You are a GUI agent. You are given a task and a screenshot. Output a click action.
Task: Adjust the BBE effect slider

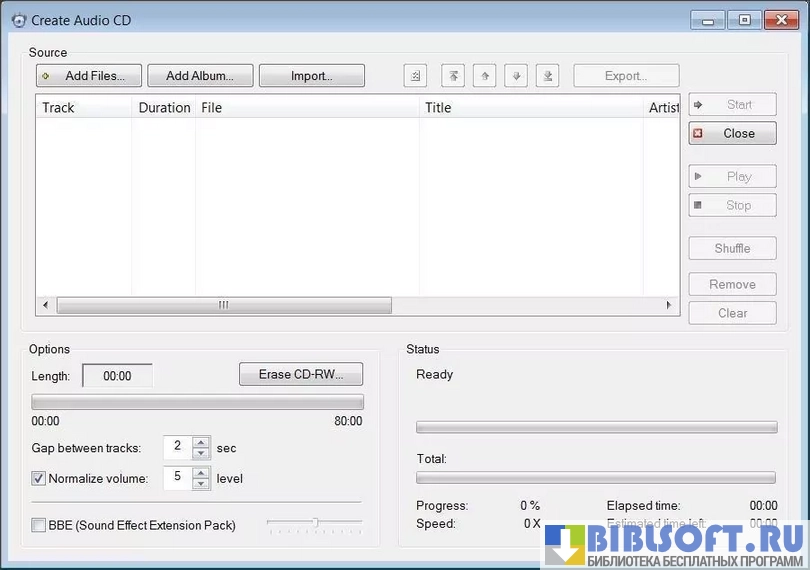tap(315, 523)
